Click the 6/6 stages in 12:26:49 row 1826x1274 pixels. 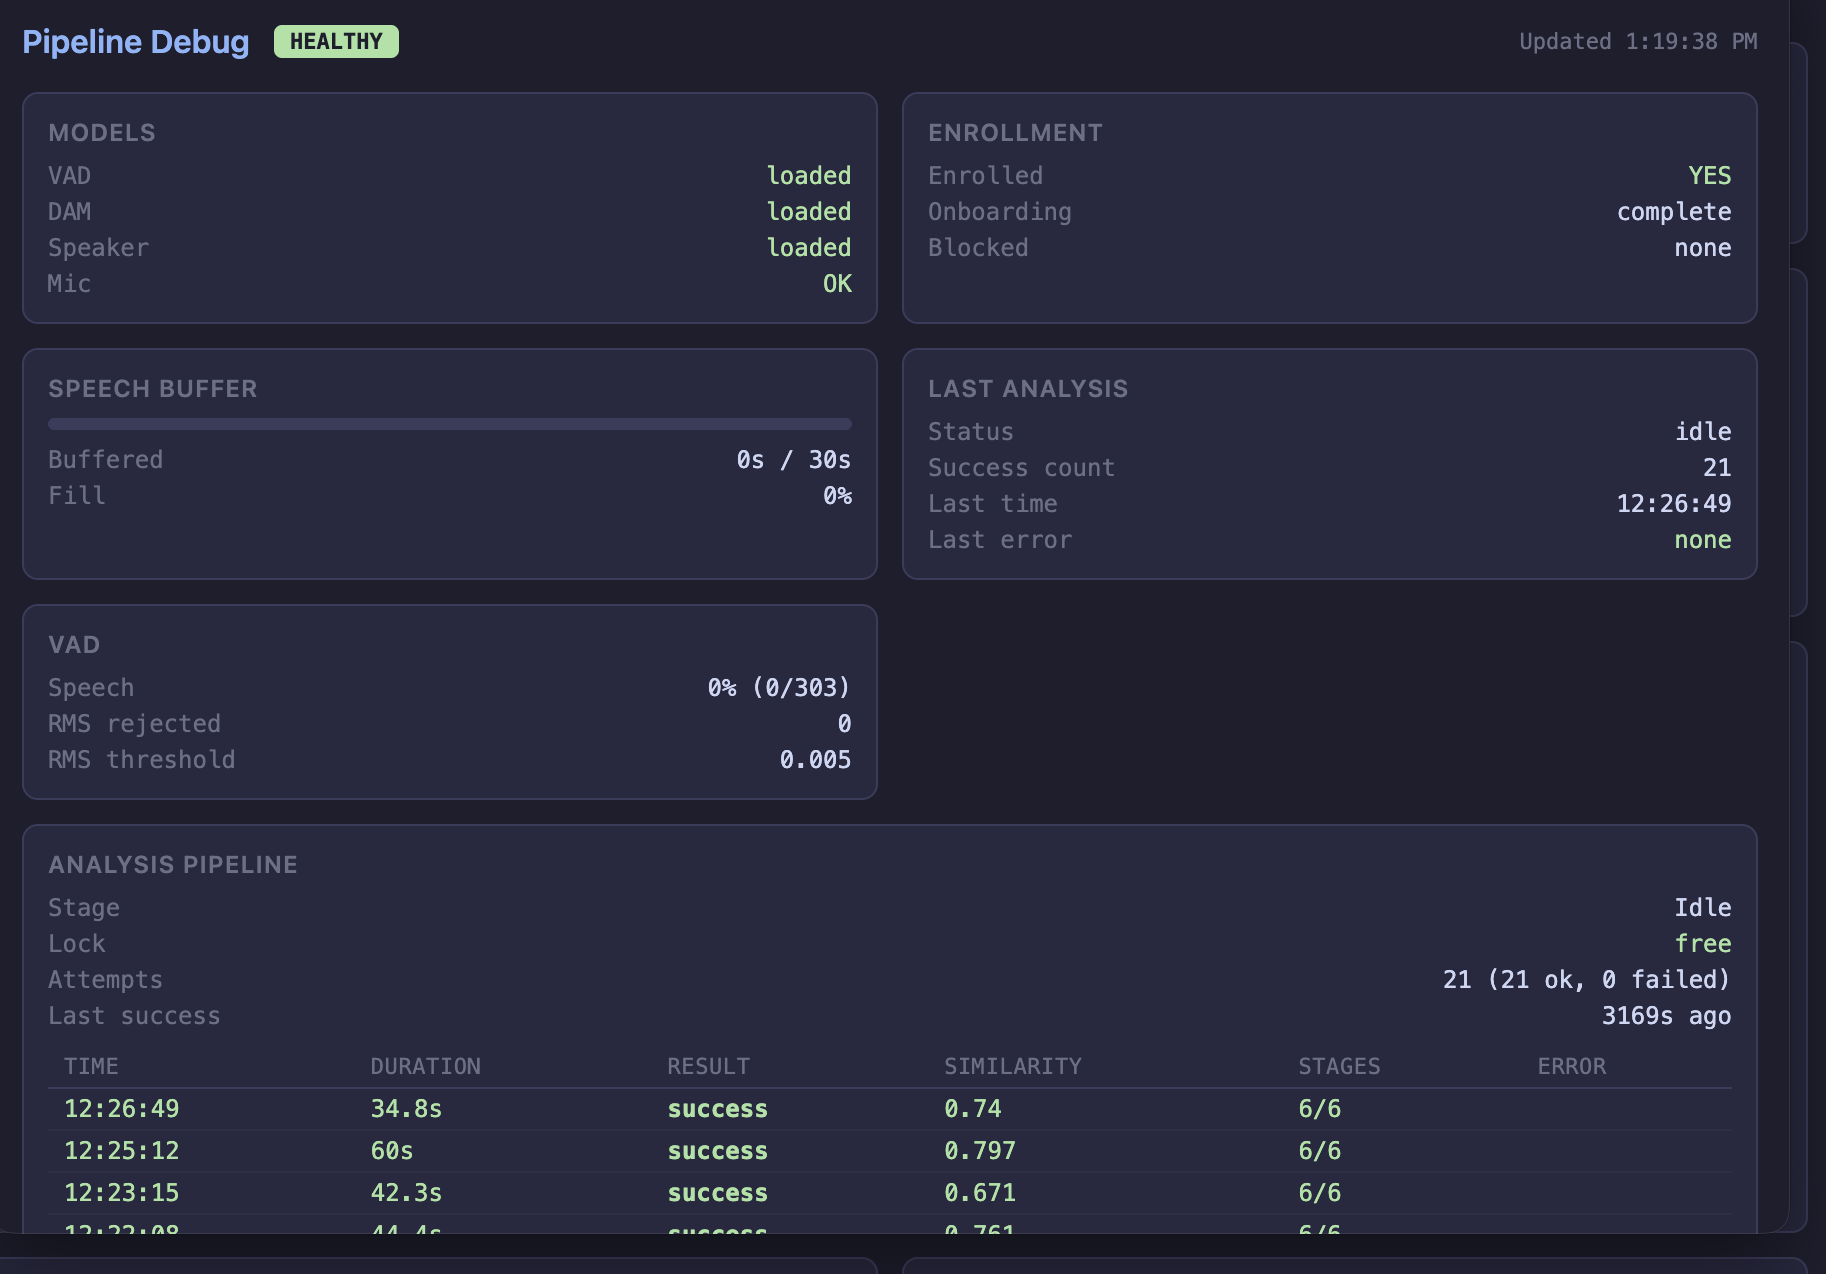click(x=1319, y=1109)
